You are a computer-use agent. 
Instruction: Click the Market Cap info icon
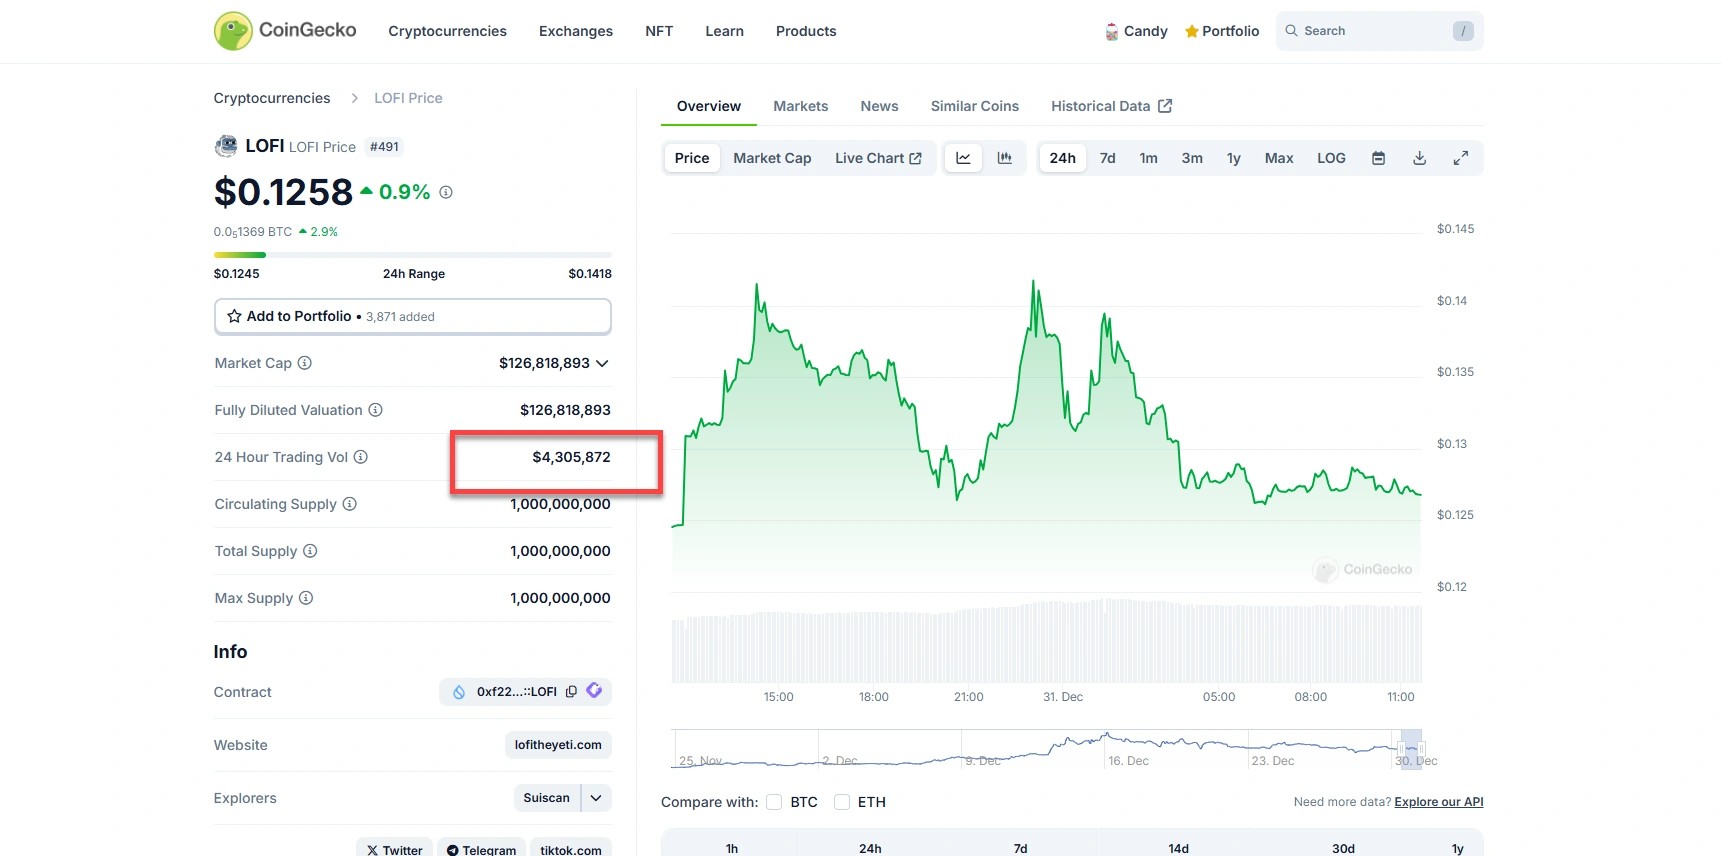(x=305, y=363)
